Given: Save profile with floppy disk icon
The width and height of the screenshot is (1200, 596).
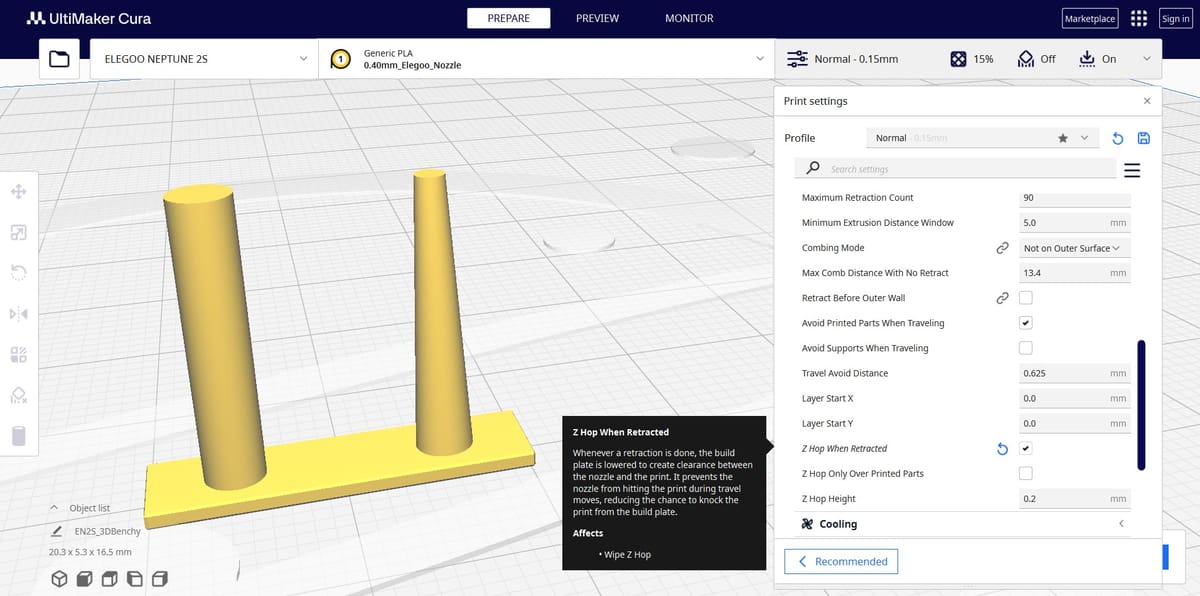Looking at the screenshot, I should click(1144, 138).
